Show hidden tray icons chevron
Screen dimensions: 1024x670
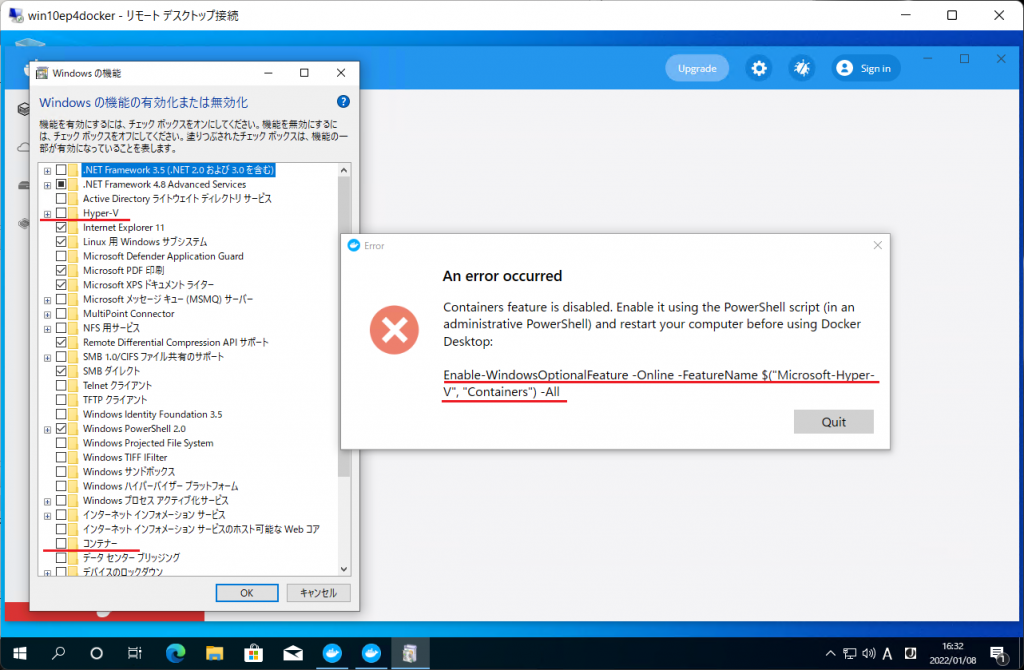[830, 653]
